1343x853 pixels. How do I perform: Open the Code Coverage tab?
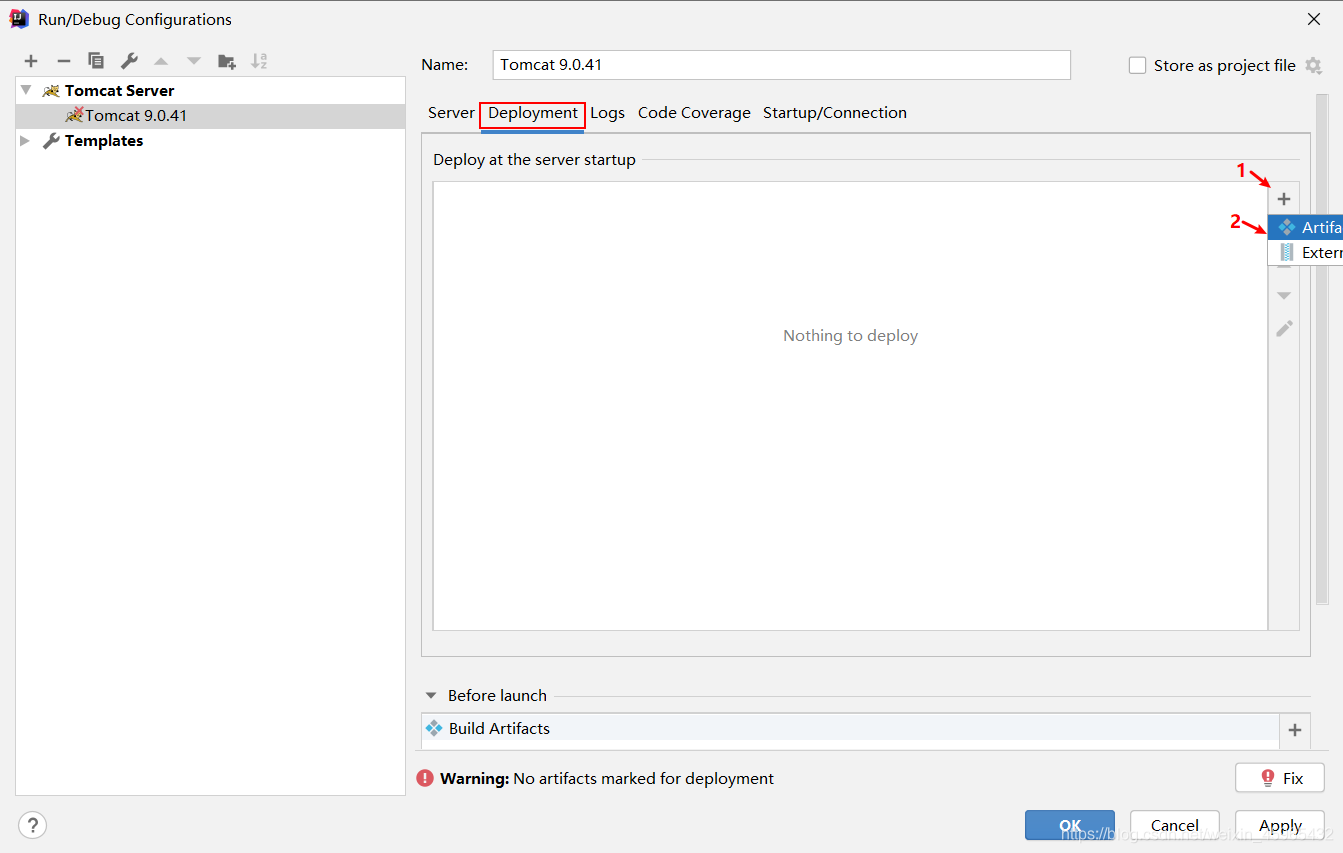694,113
